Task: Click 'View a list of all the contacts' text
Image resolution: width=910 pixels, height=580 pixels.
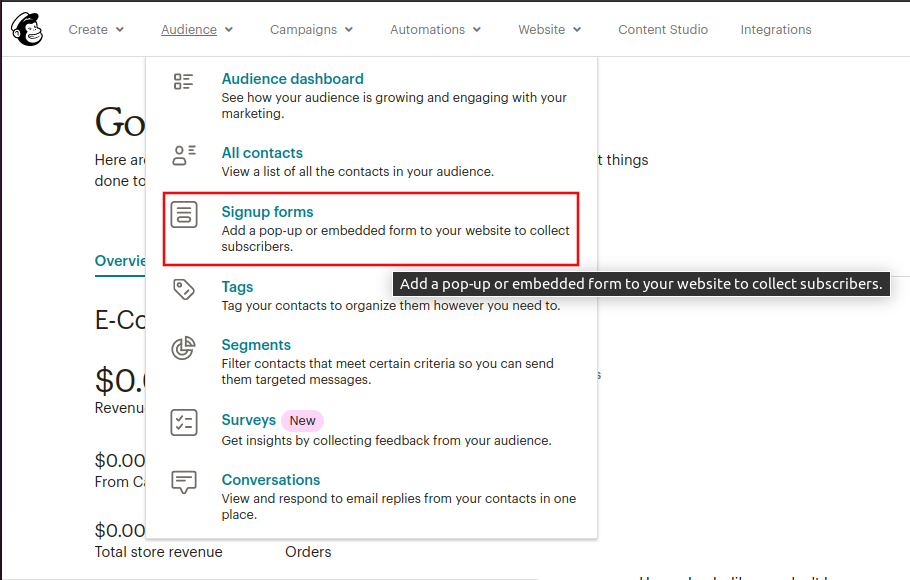Action: [358, 172]
